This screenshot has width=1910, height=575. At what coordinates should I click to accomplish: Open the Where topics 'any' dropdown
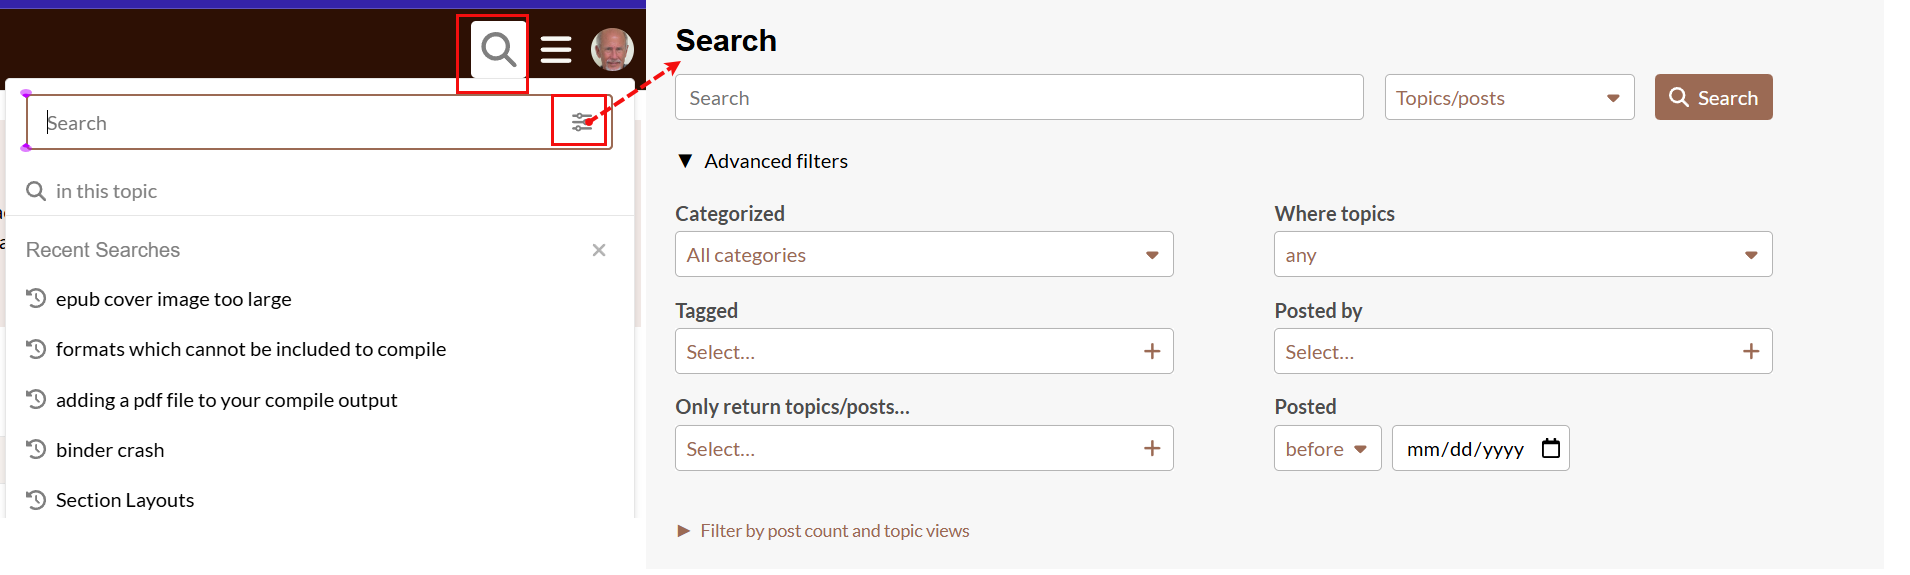(x=1522, y=255)
